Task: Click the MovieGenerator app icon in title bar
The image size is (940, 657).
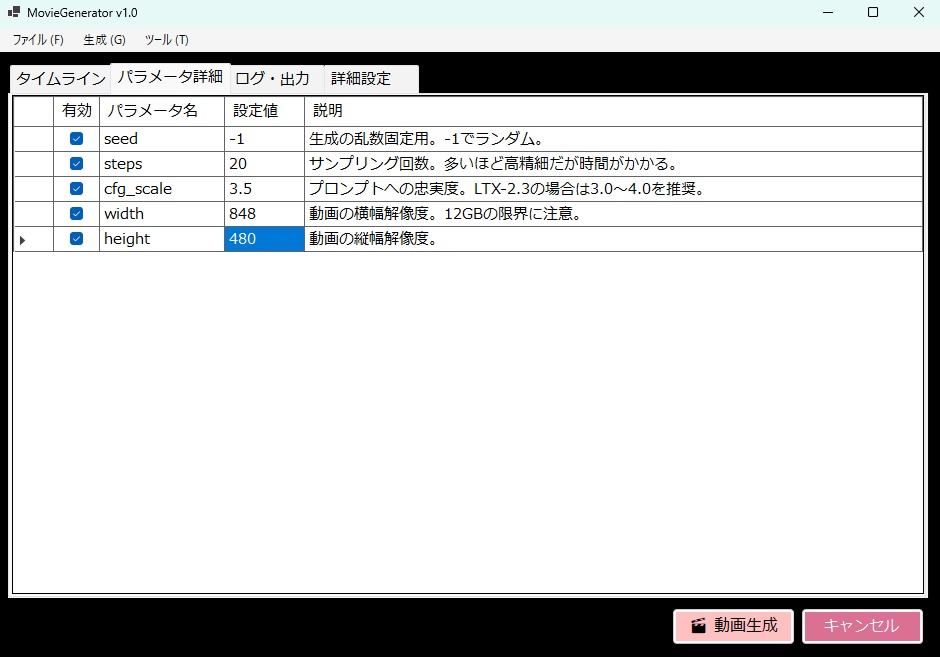Action: coord(14,12)
